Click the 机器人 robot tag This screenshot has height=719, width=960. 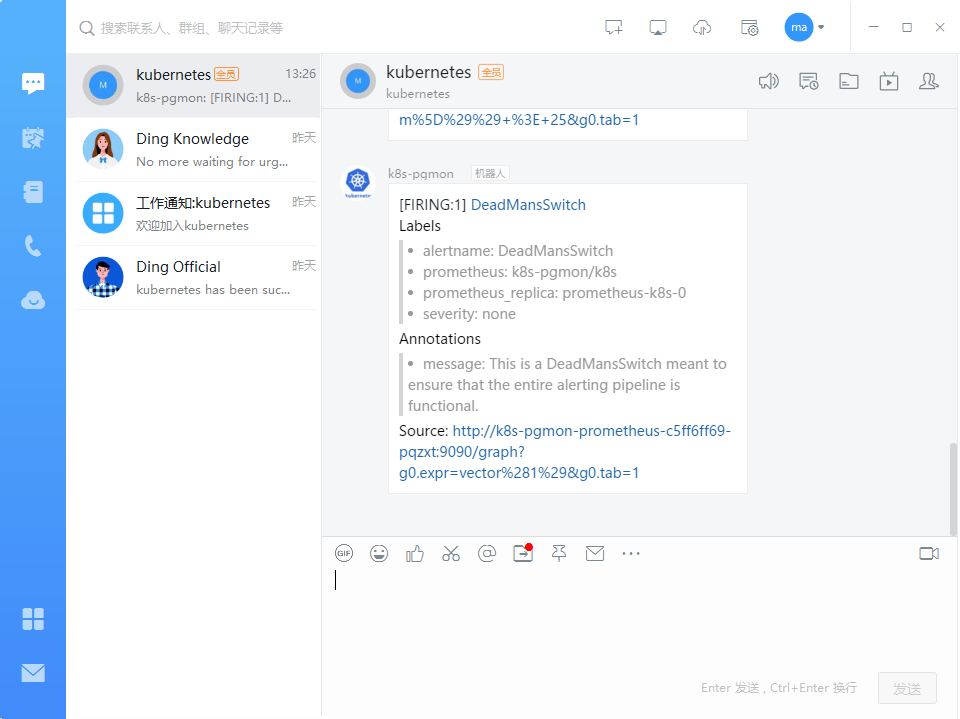pyautogui.click(x=490, y=174)
